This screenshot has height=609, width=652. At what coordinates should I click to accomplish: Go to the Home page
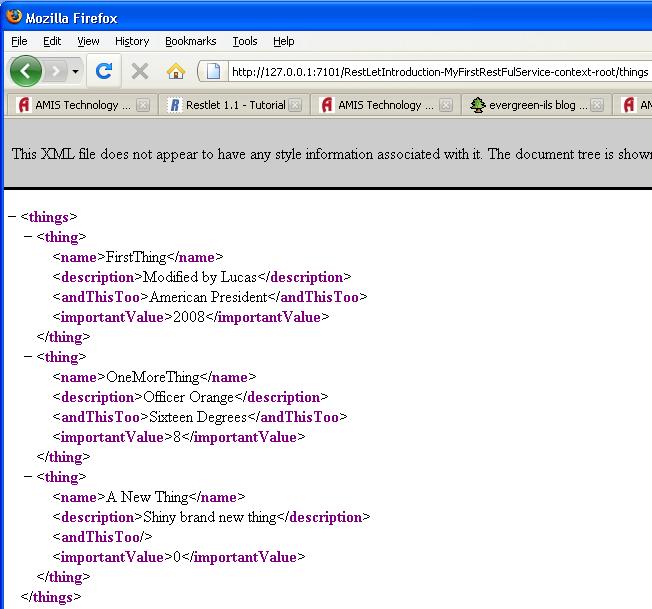tap(176, 71)
